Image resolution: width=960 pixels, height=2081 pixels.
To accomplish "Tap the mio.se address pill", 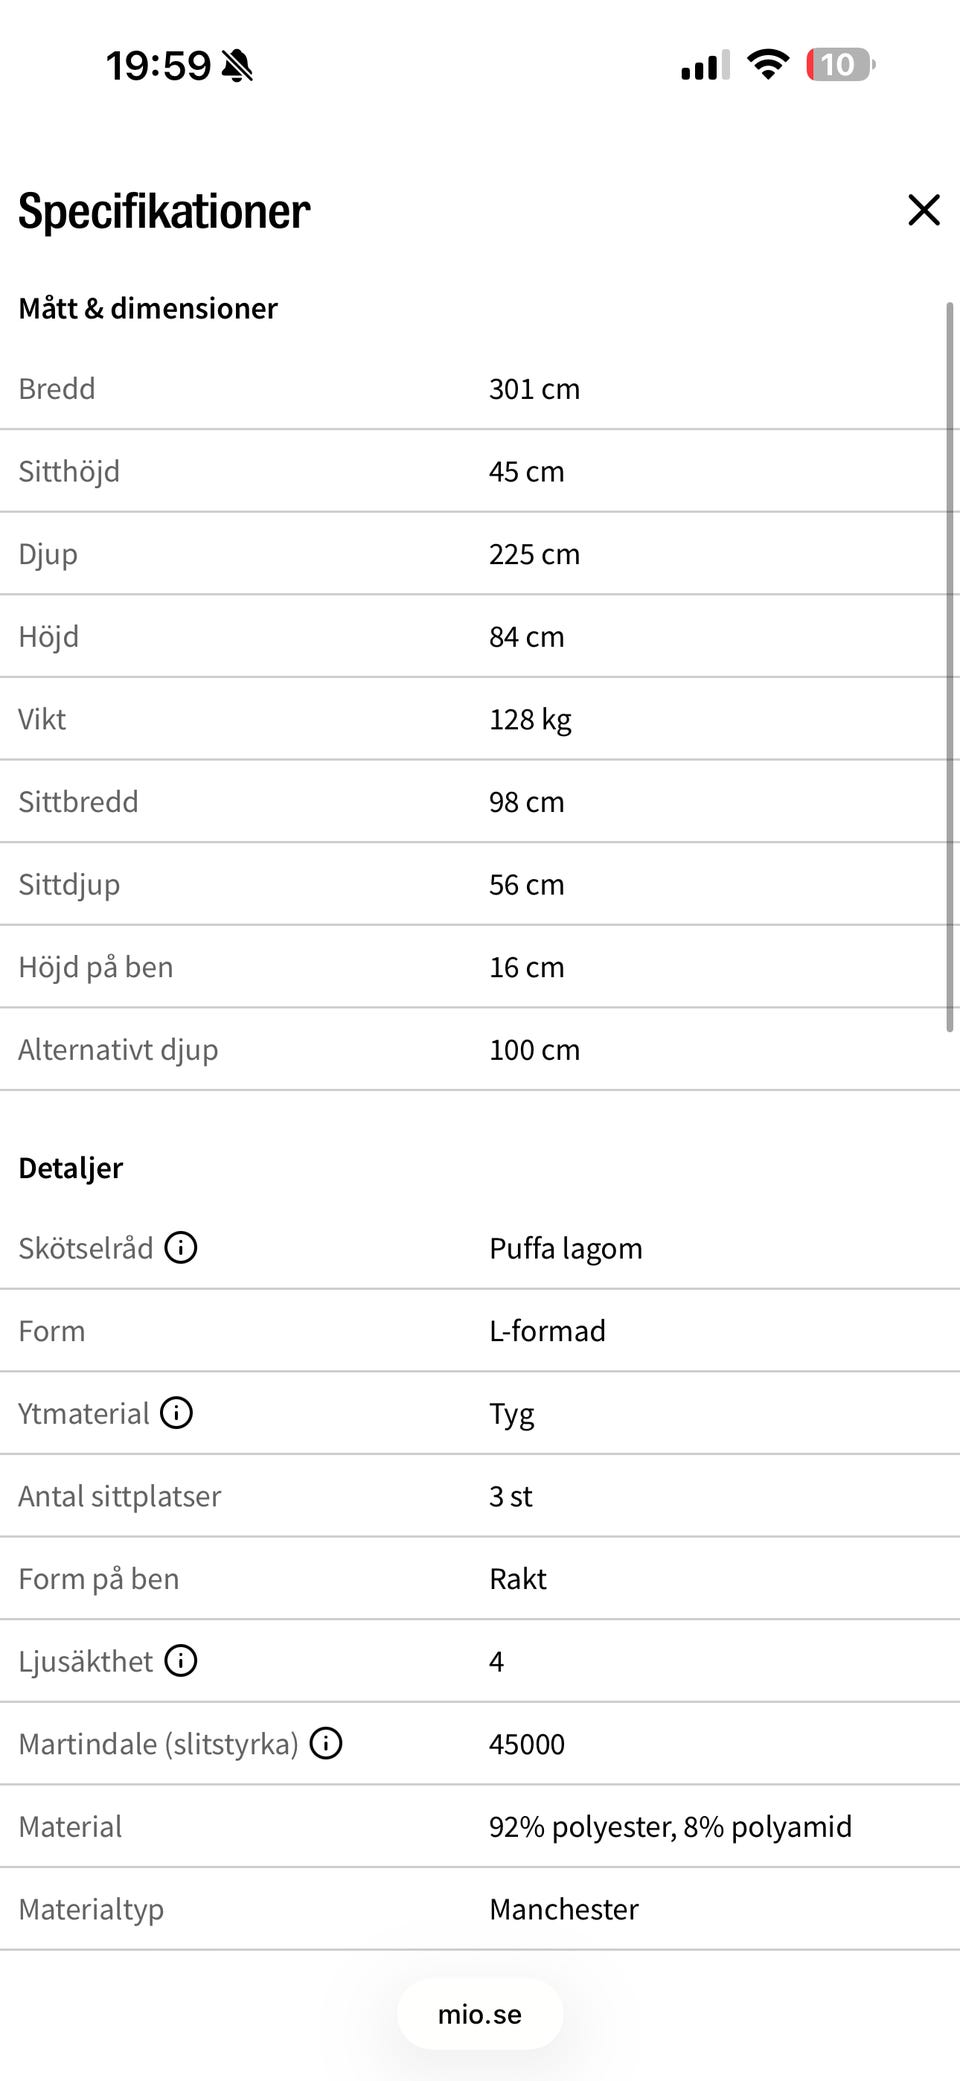I will click(x=480, y=2014).
